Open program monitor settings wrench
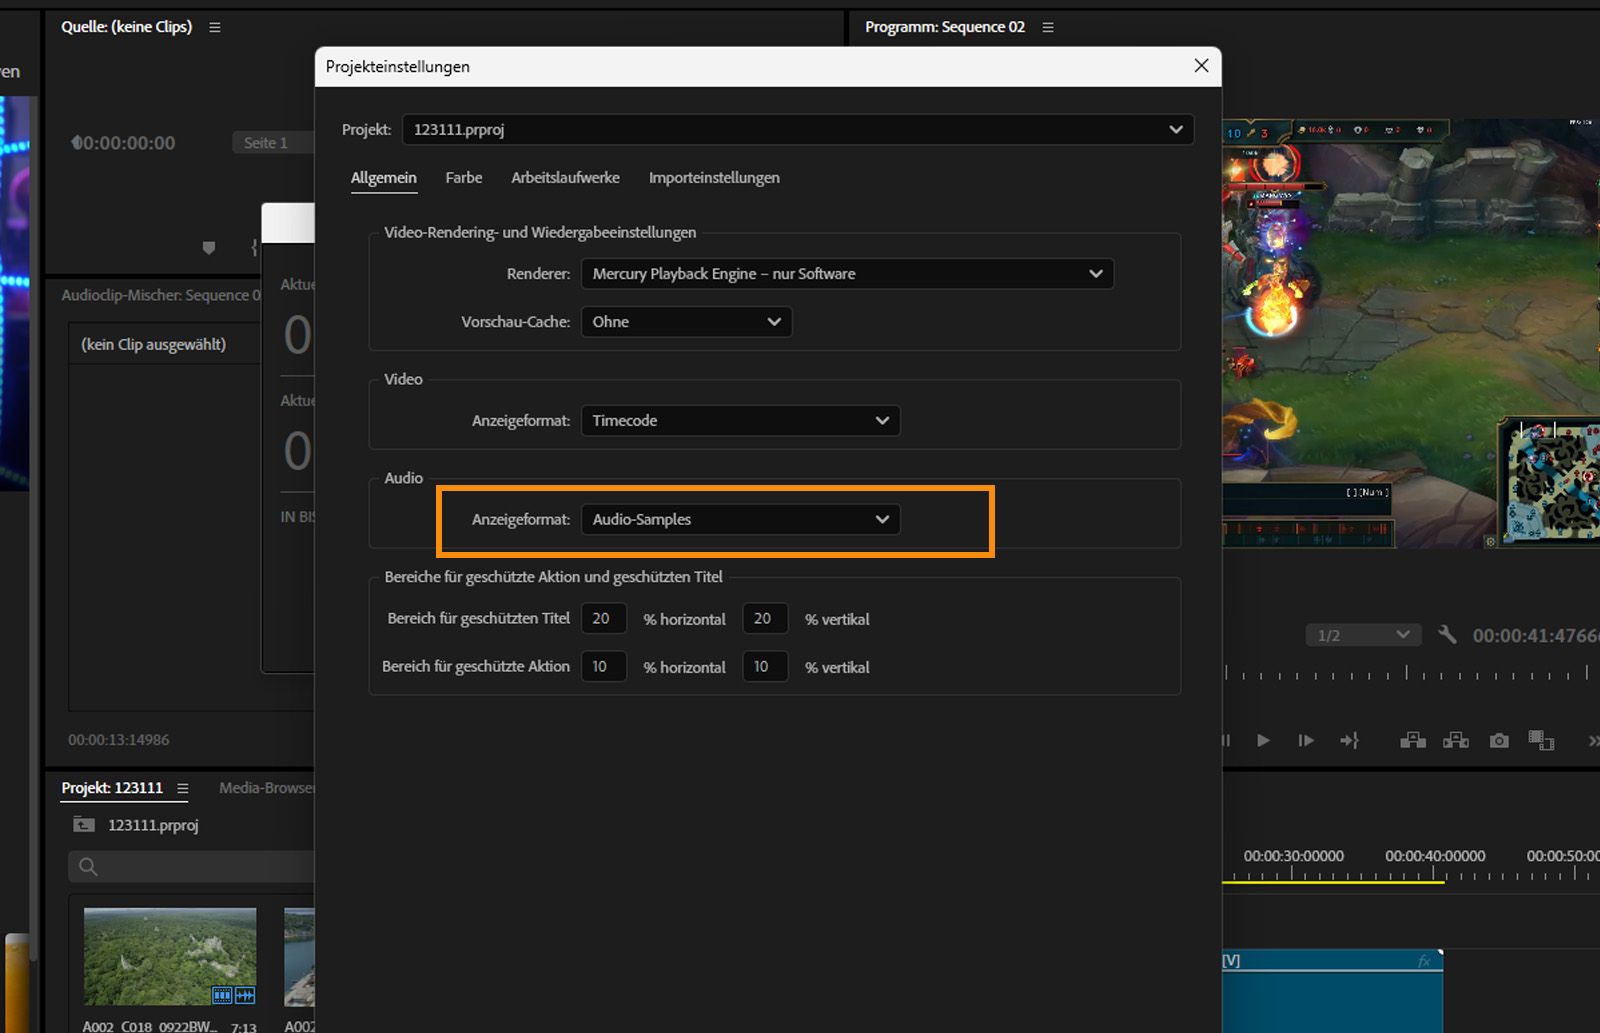This screenshot has height=1033, width=1600. click(1447, 635)
